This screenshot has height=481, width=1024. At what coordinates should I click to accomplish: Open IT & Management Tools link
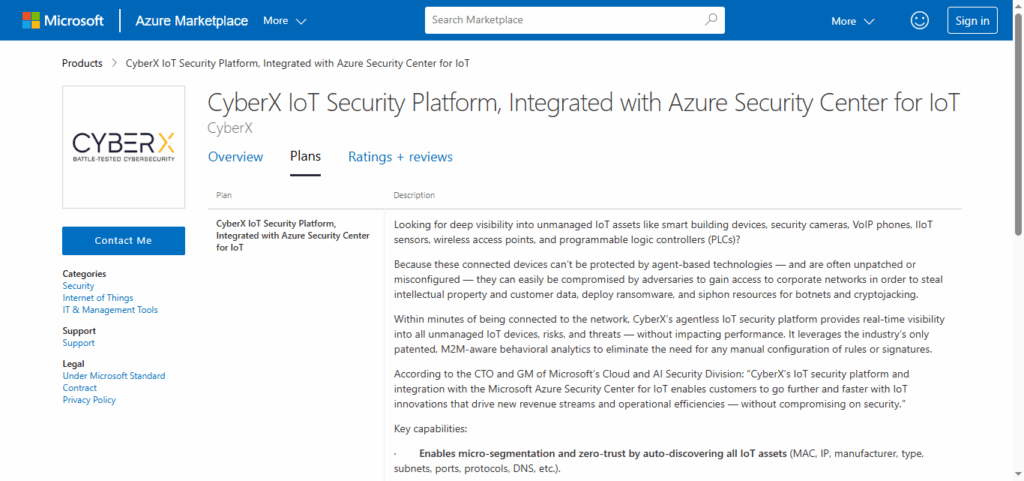(110, 309)
